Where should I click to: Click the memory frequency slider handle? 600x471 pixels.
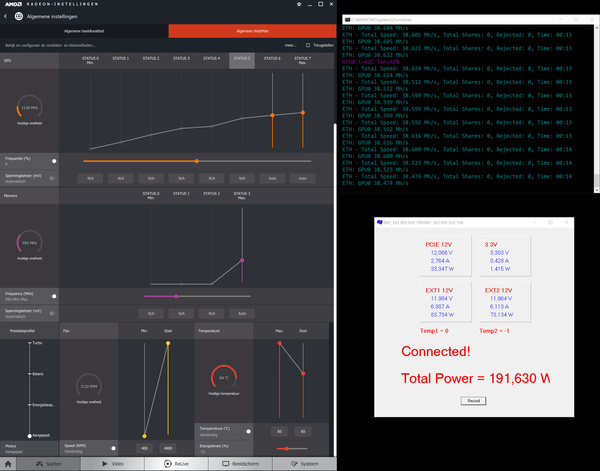(x=176, y=296)
